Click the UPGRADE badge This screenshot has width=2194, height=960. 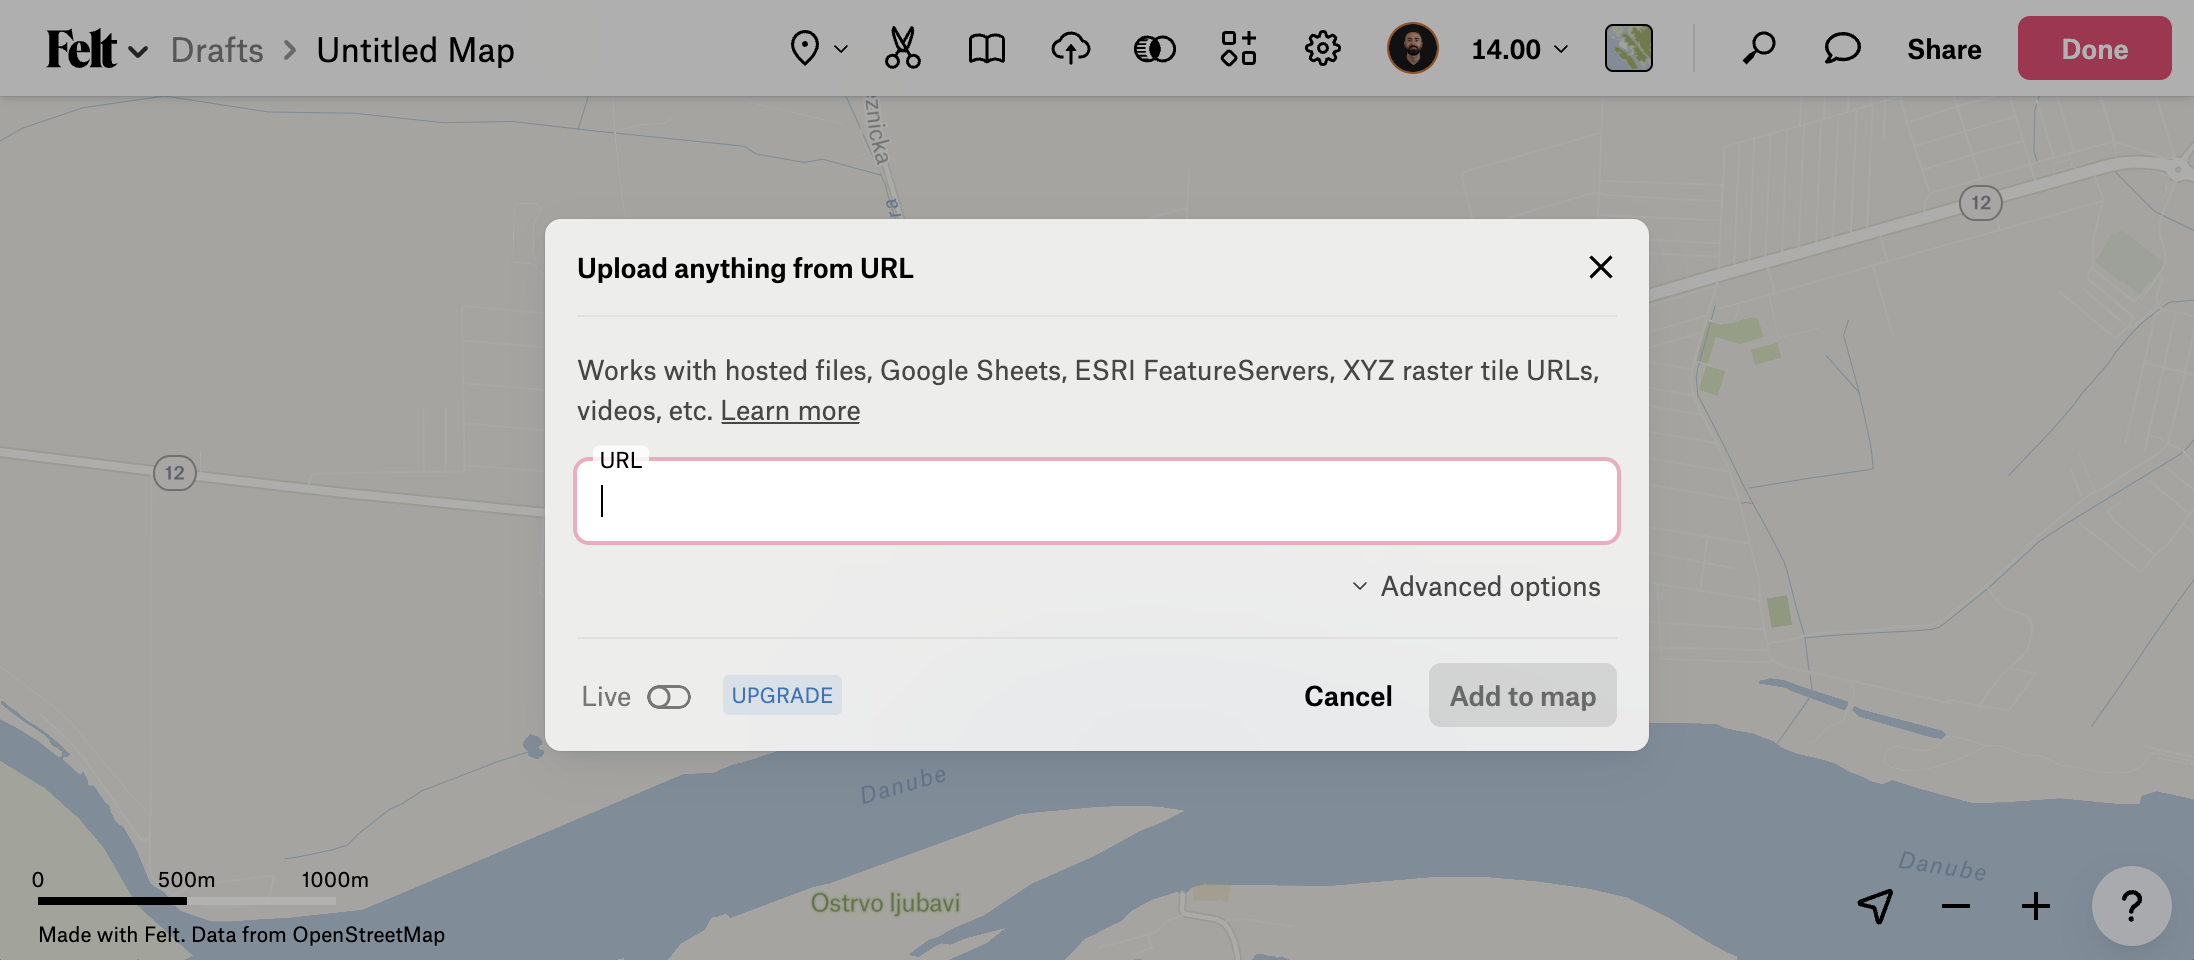click(x=782, y=695)
